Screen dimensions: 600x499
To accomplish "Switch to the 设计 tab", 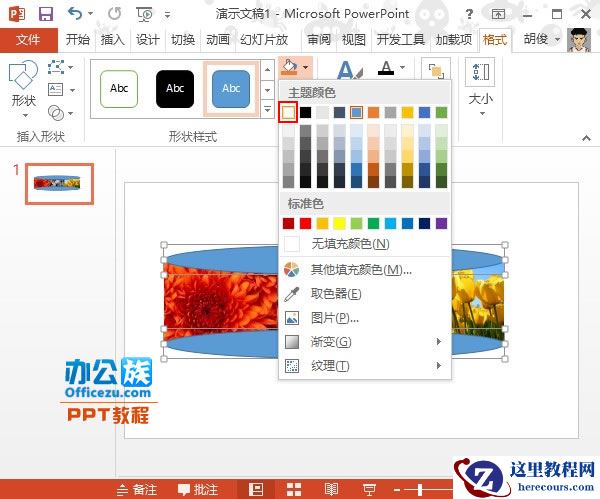I will [x=147, y=39].
